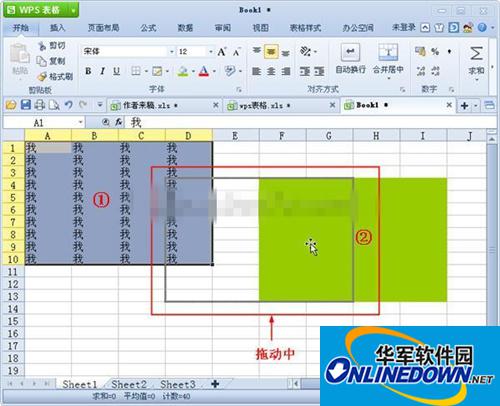Align text right
The height and width of the screenshot is (406, 500).
[x=286, y=71]
